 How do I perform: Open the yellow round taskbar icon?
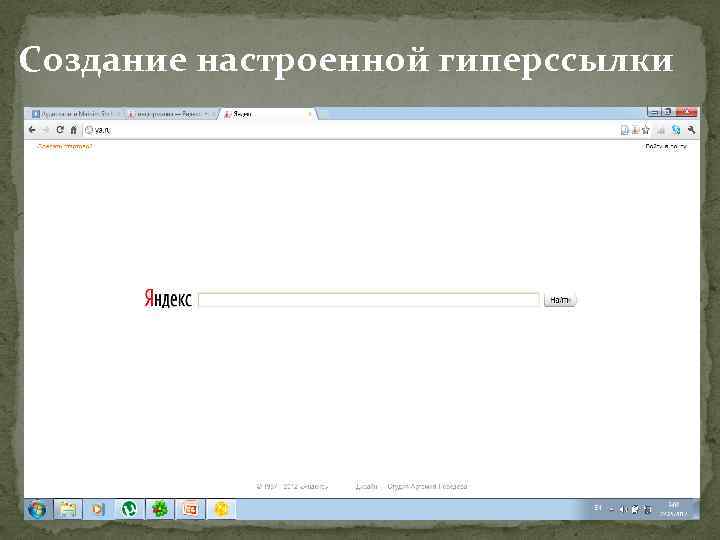[x=221, y=509]
